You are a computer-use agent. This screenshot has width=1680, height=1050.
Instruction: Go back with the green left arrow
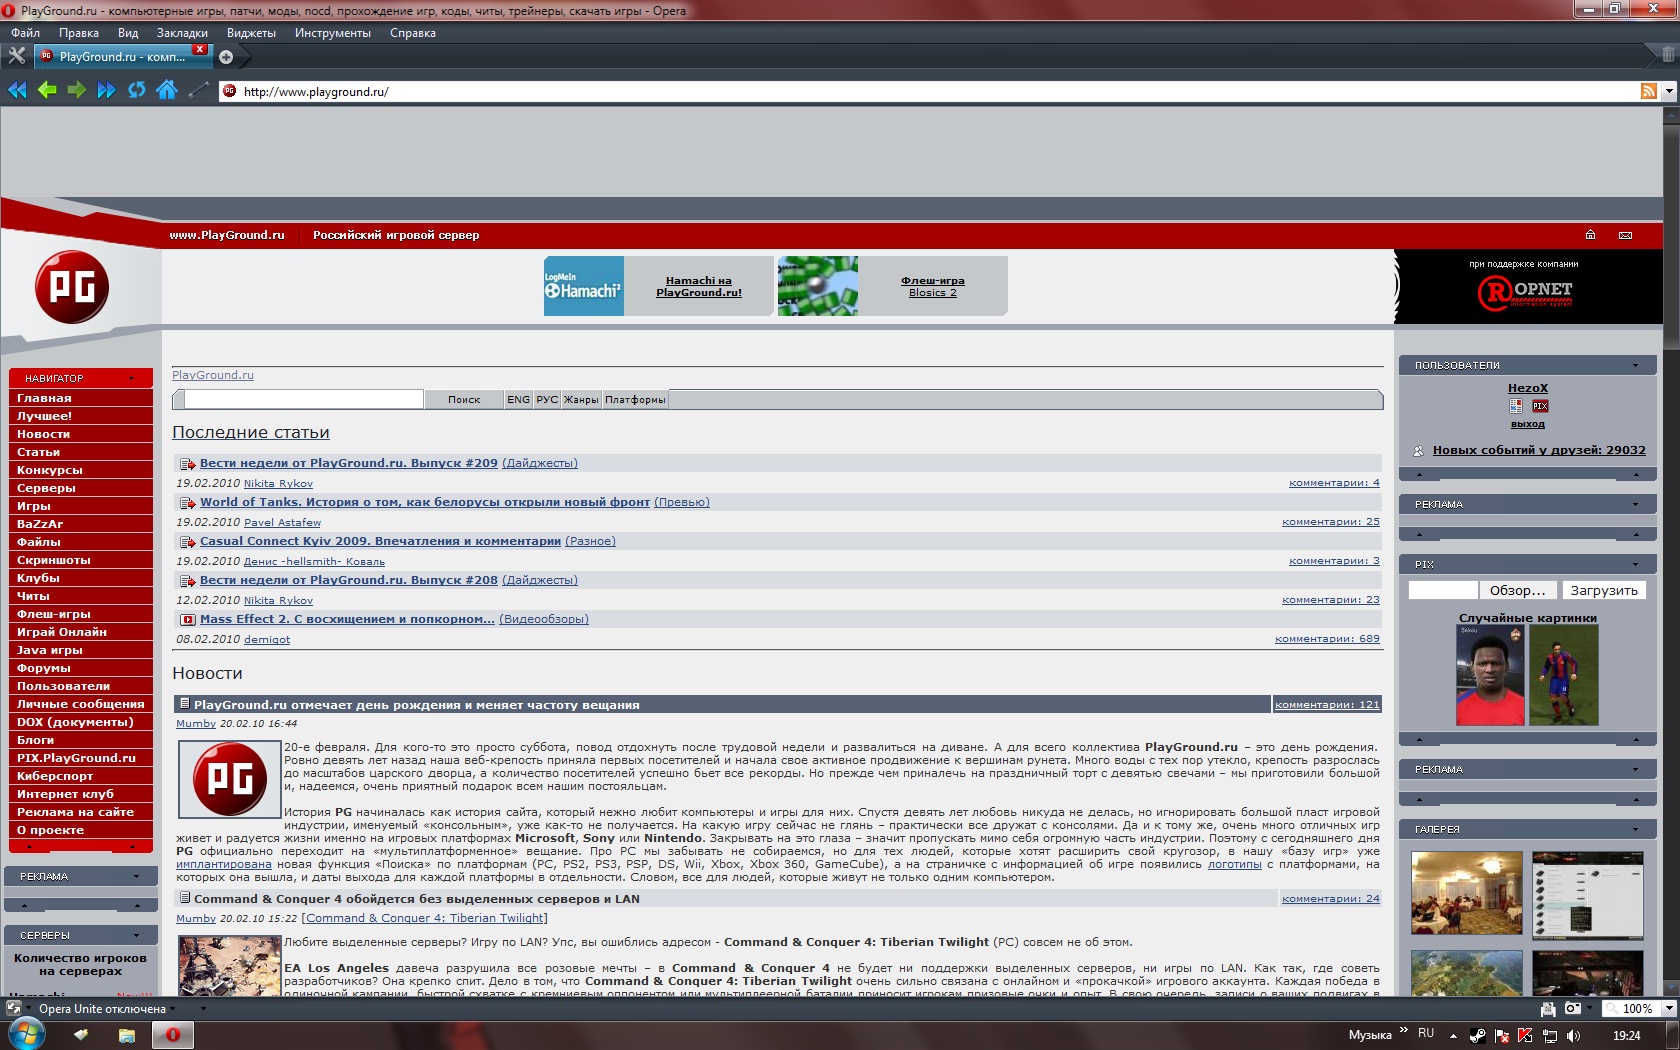(47, 90)
